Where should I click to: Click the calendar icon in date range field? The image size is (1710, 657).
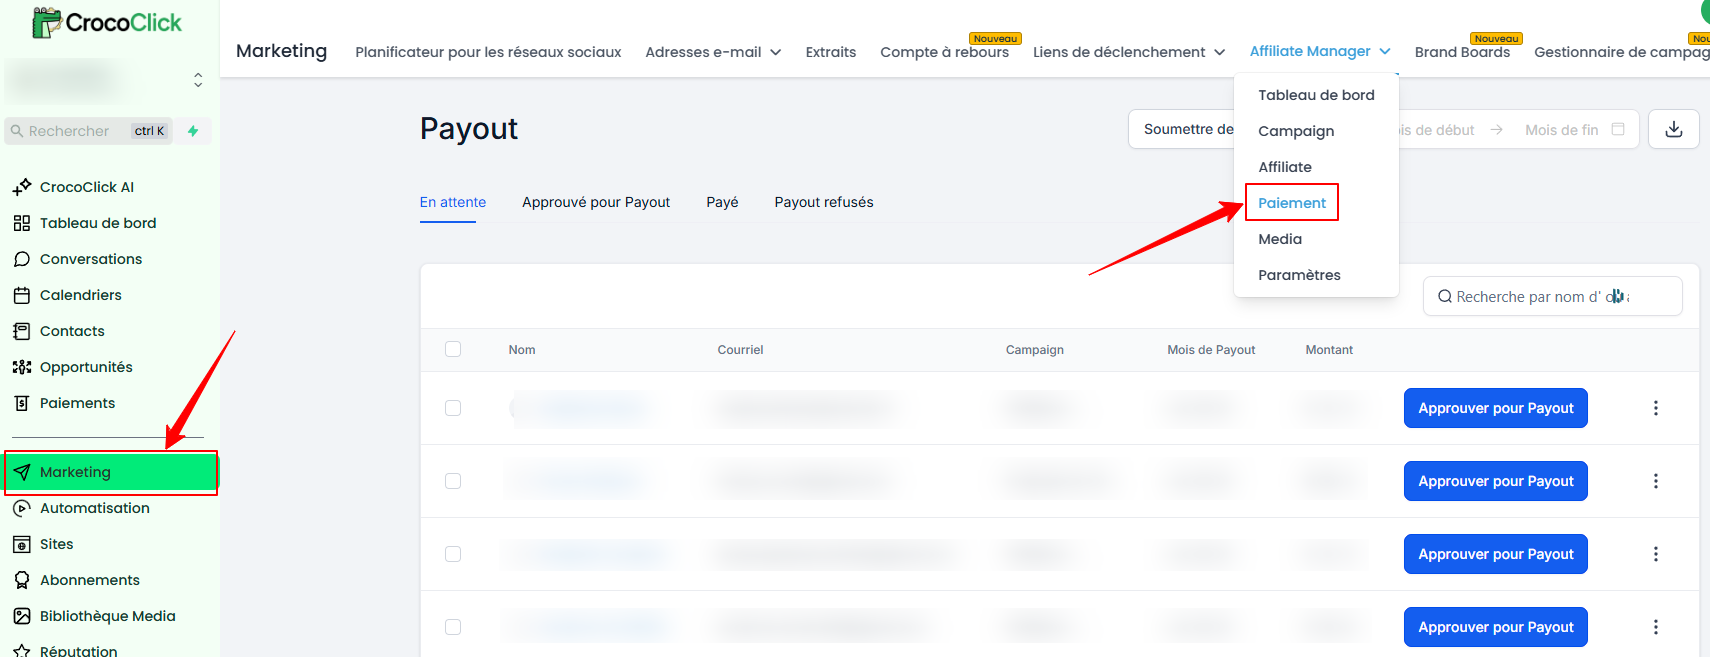coord(1618,129)
